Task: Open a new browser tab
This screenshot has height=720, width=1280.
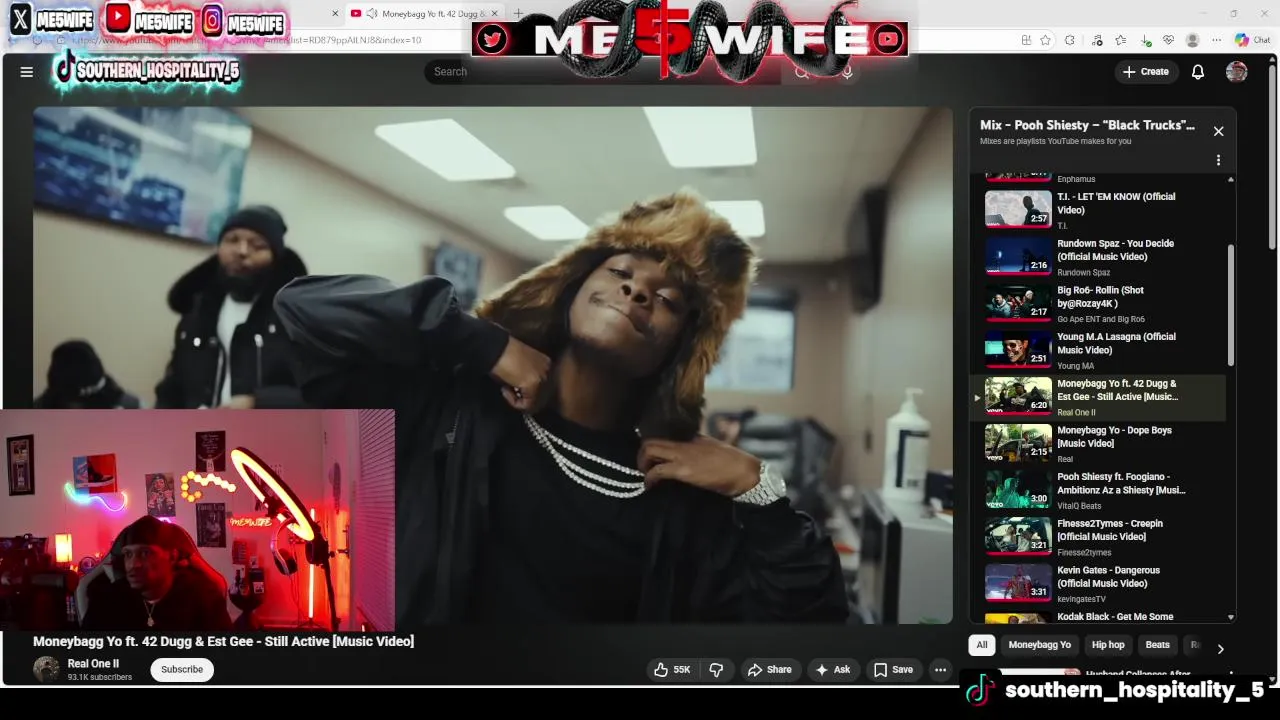Action: pyautogui.click(x=518, y=13)
